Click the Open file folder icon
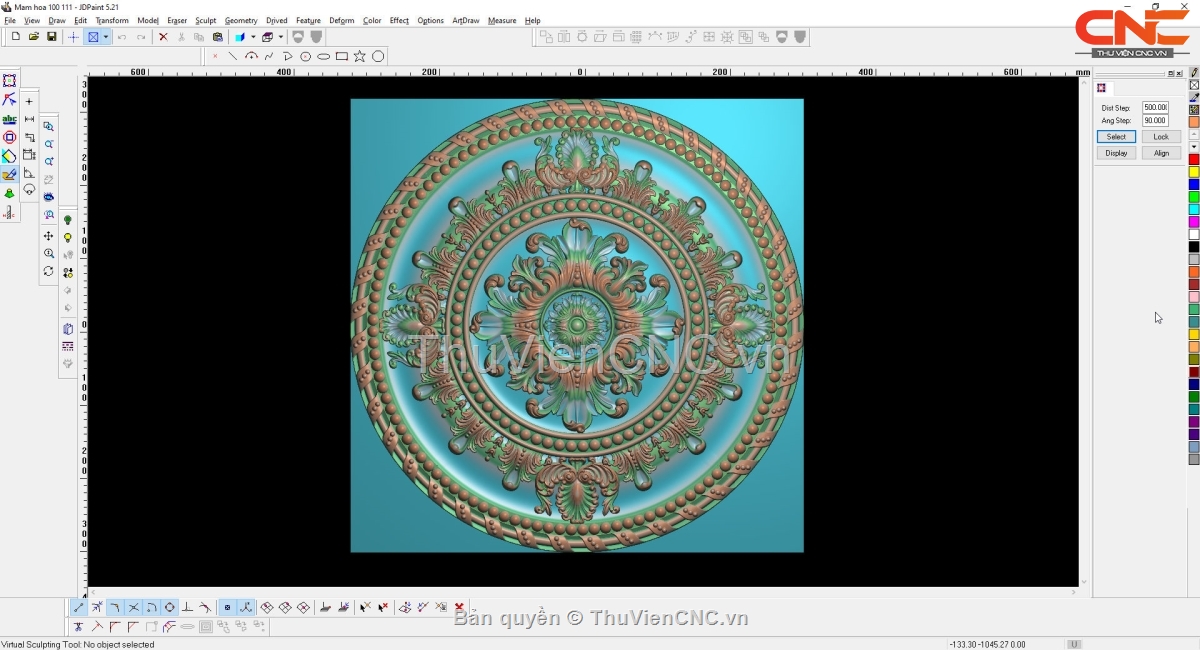 click(x=33, y=37)
